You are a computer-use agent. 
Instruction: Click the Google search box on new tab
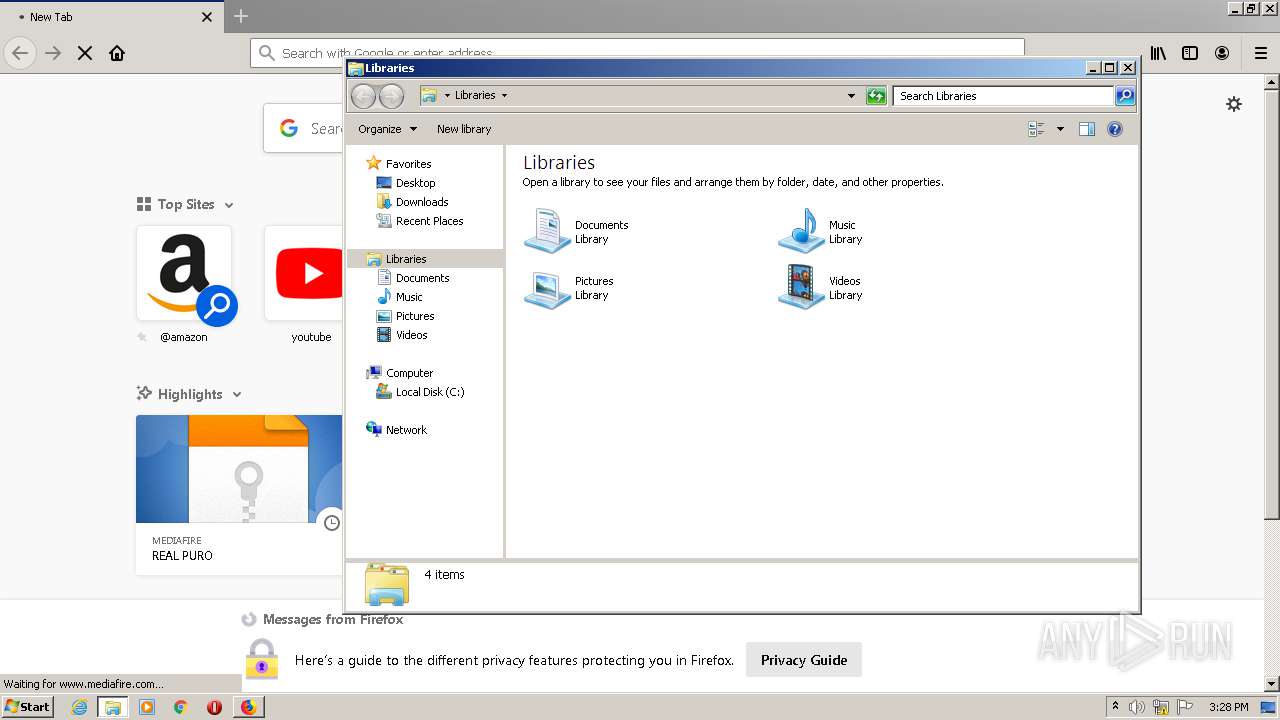point(303,128)
